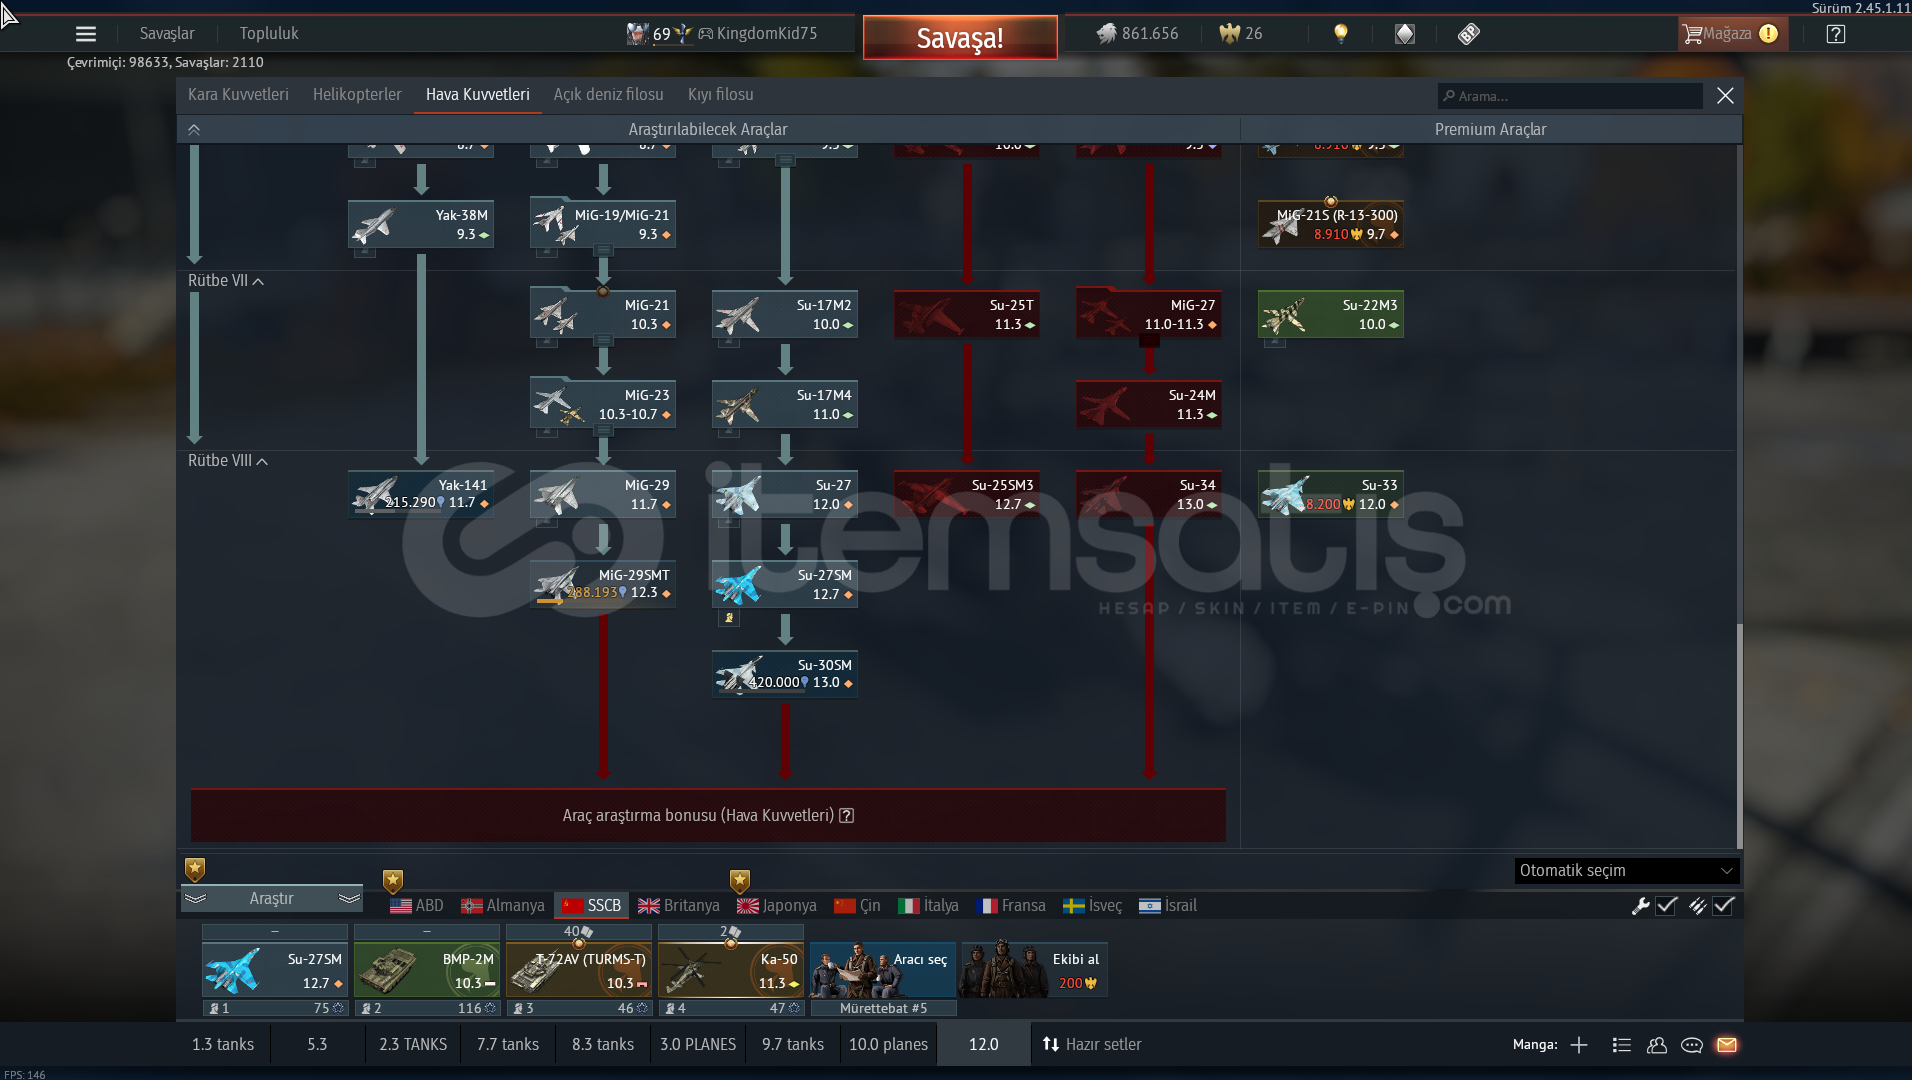The height and width of the screenshot is (1080, 1912).
Task: Collapse tree with double-chevron up icon
Action: [x=194, y=130]
